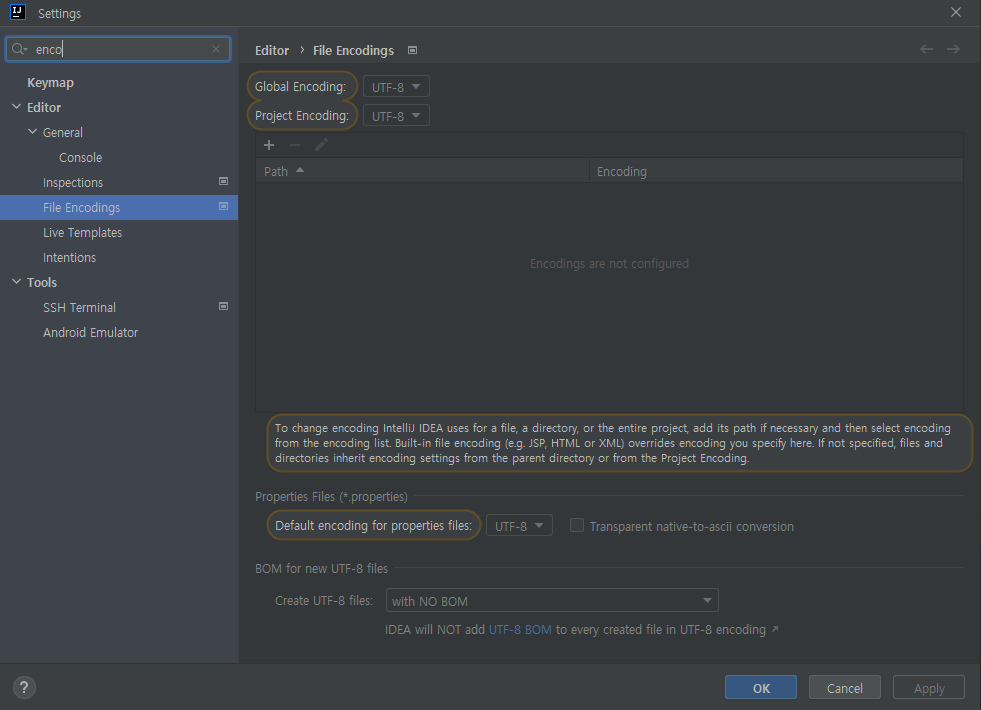Viewport: 981px width, 710px height.
Task: Click the edit pencil icon
Action: click(x=321, y=145)
